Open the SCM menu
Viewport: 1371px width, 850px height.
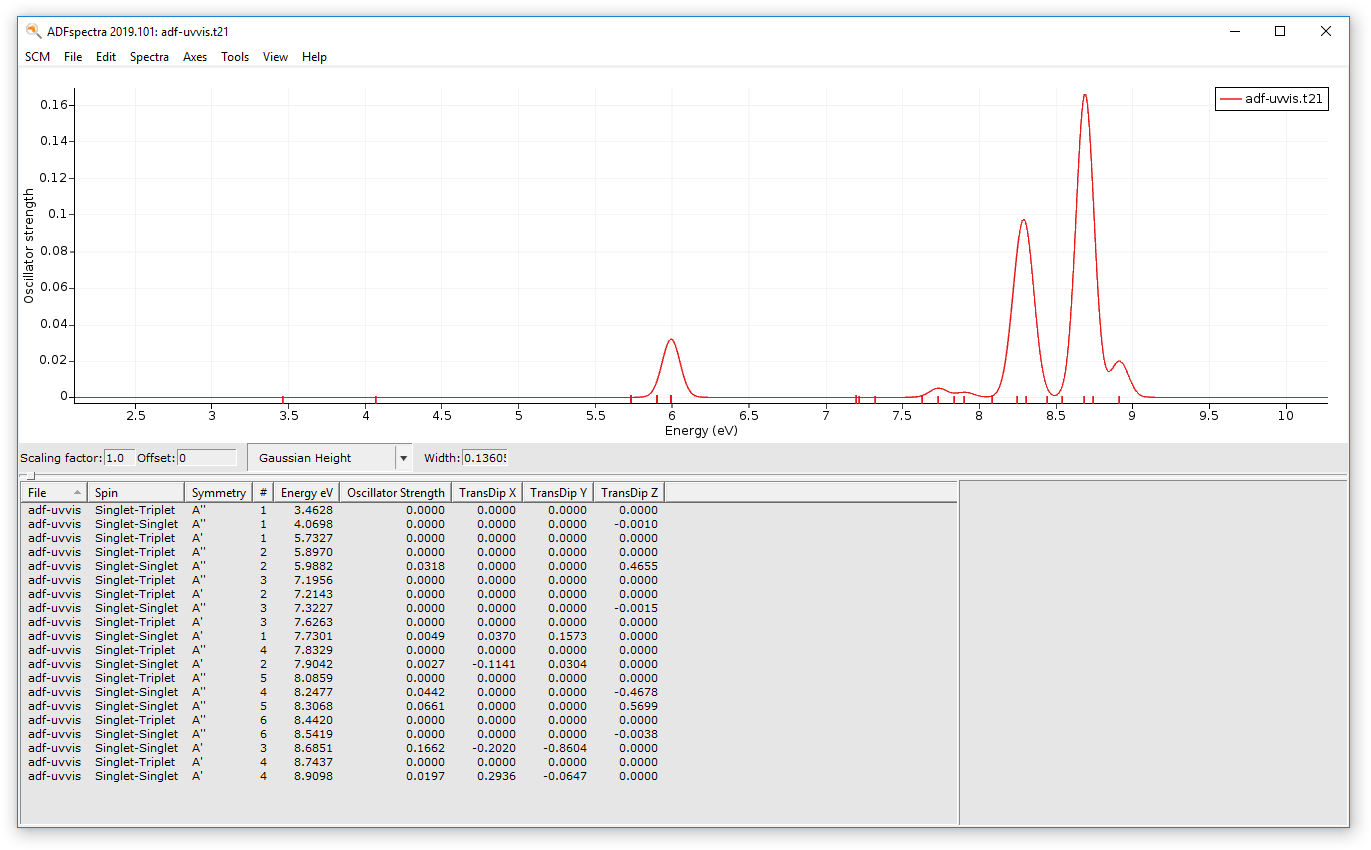[37, 57]
